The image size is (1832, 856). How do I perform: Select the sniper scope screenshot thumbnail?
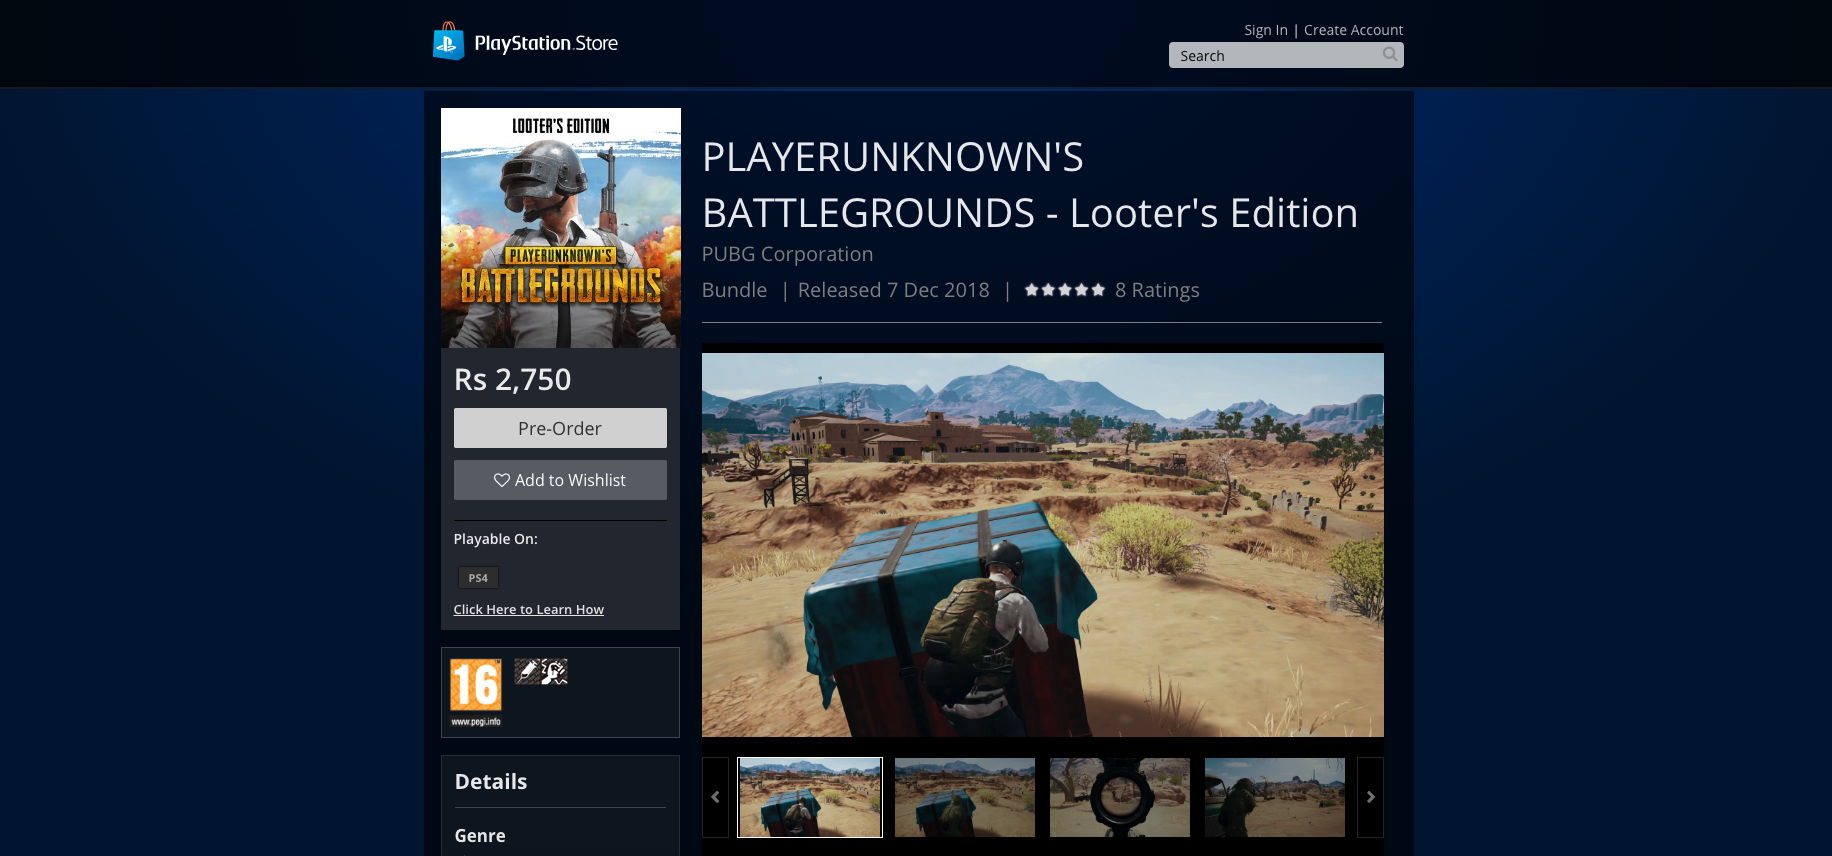tap(1120, 797)
